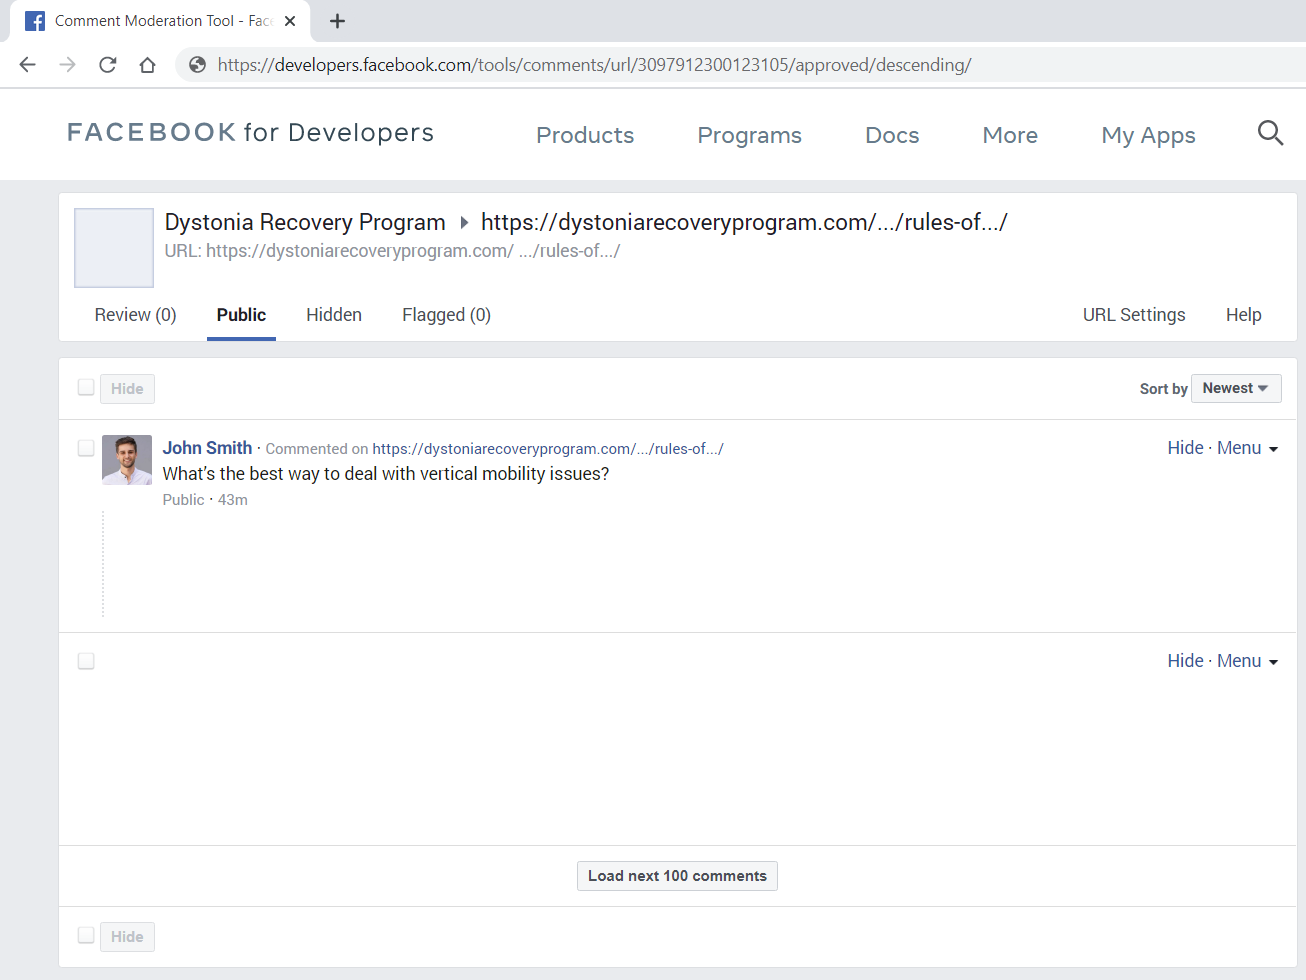
Task: Close the Comment Moderation Tool tab
Action: click(x=290, y=21)
